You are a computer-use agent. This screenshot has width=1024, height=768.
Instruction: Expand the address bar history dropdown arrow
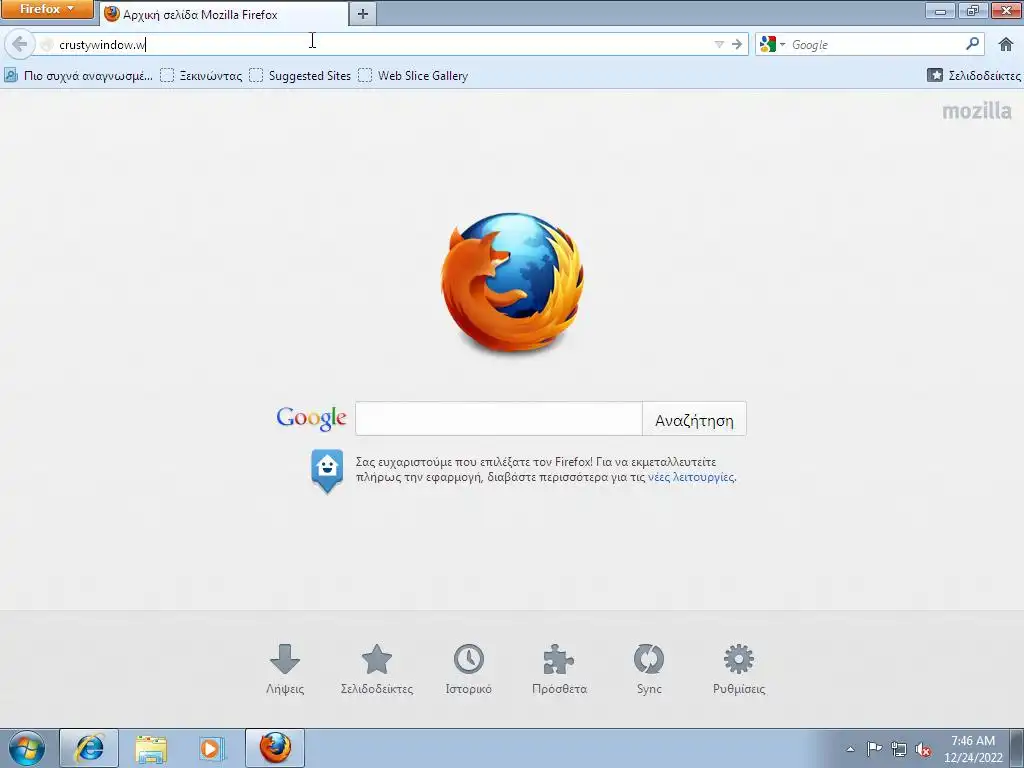pyautogui.click(x=719, y=44)
